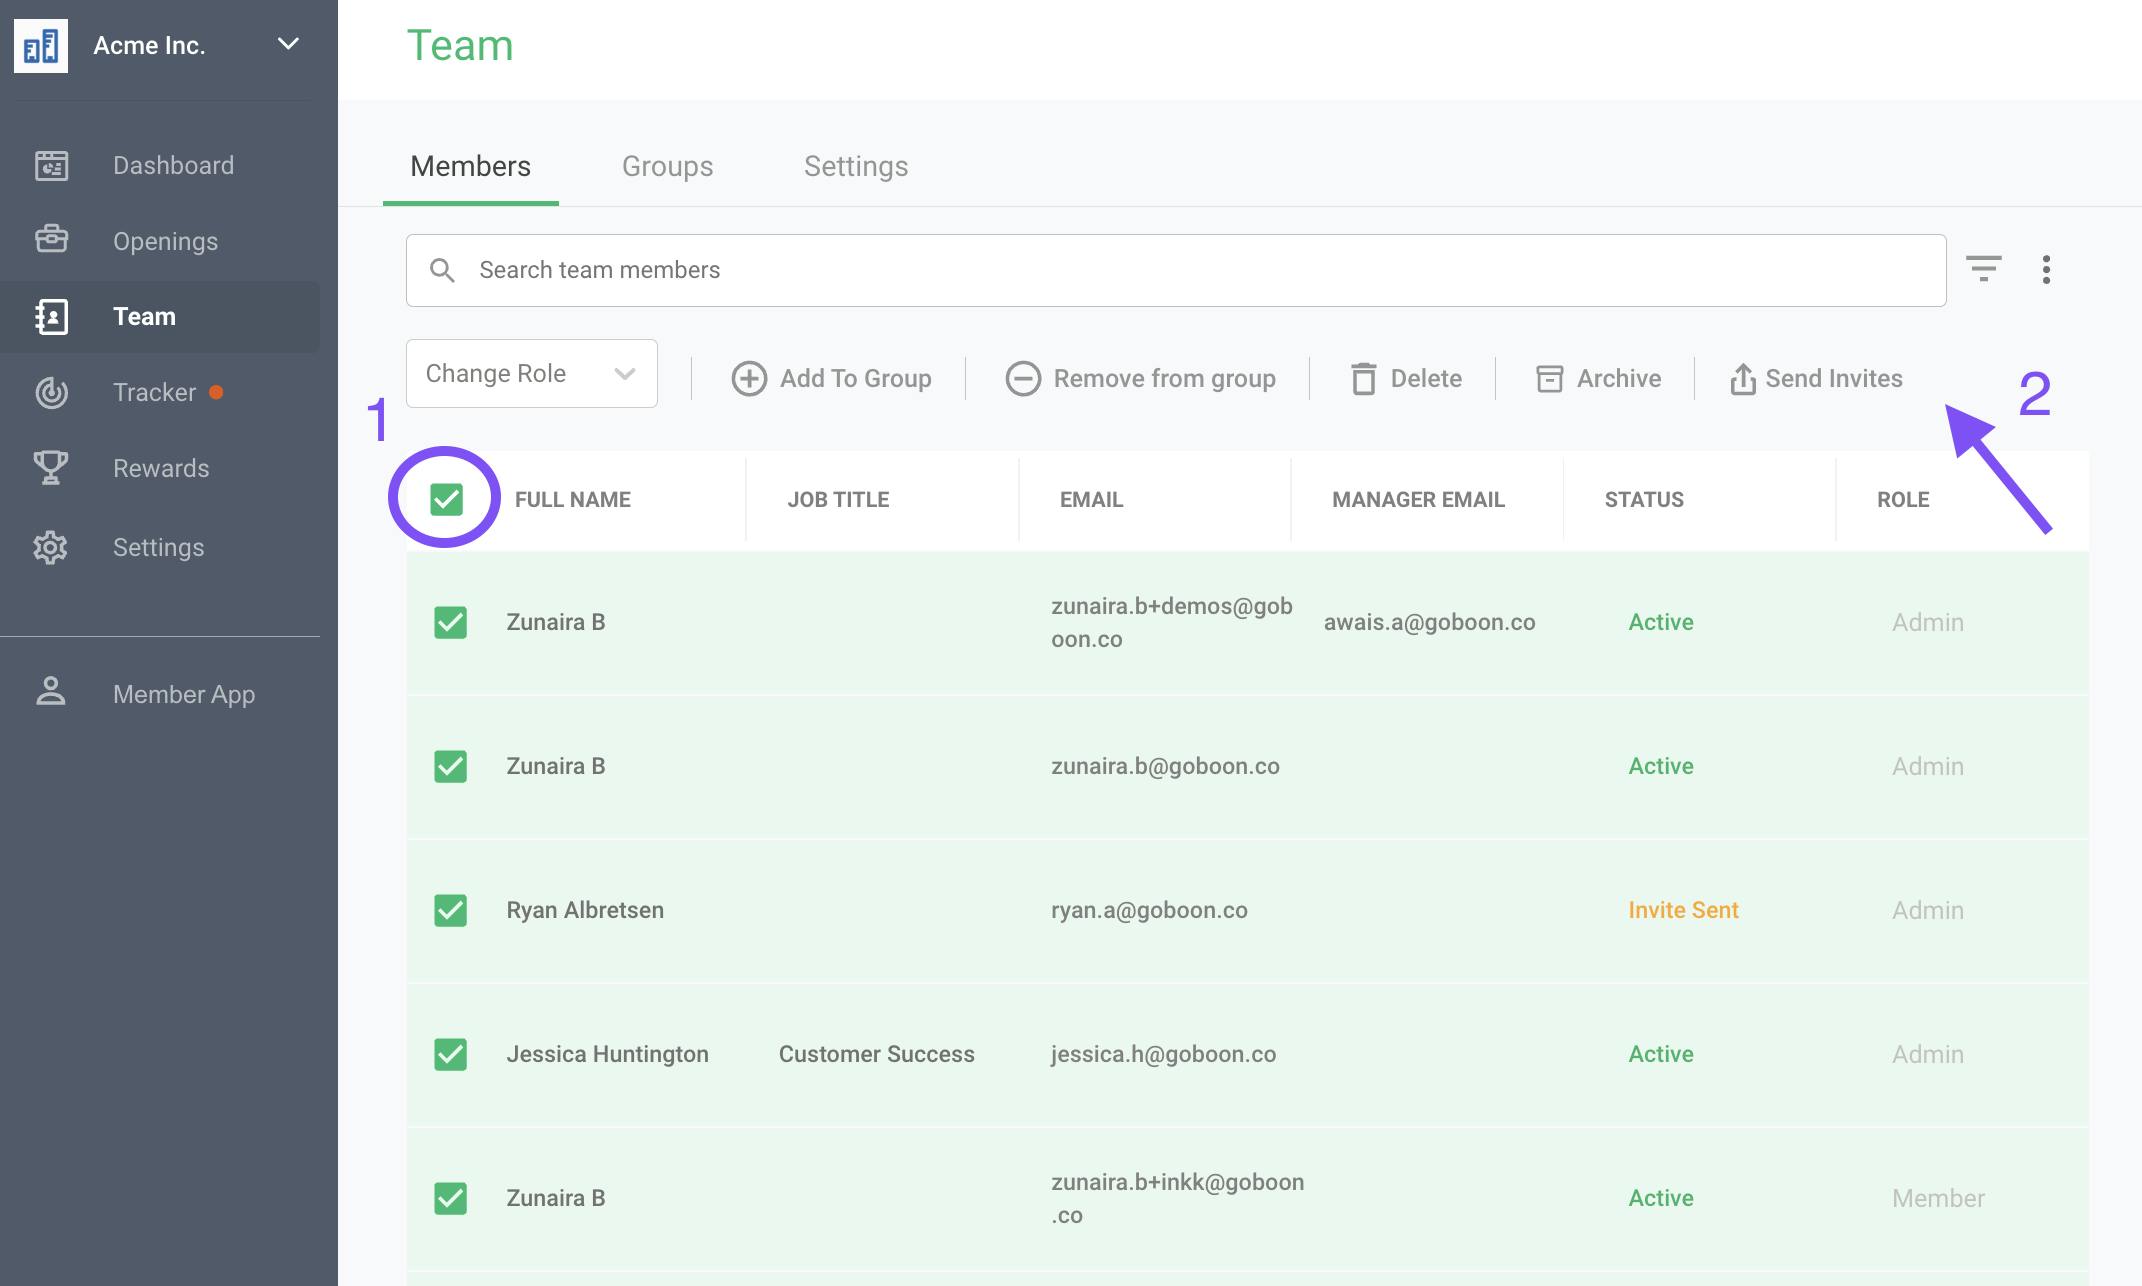Click Jessica Huntington's Admin role

tap(1927, 1054)
